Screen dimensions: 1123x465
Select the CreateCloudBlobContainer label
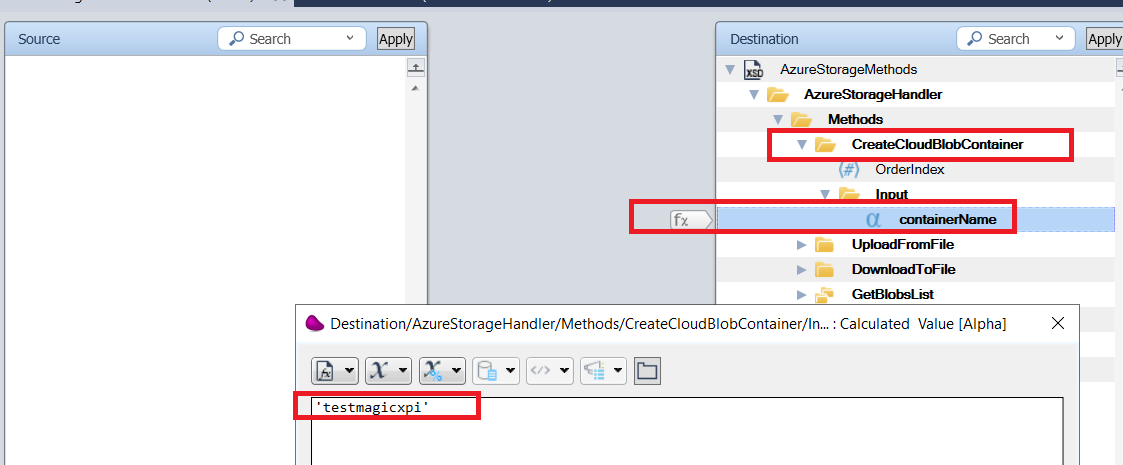pos(938,145)
